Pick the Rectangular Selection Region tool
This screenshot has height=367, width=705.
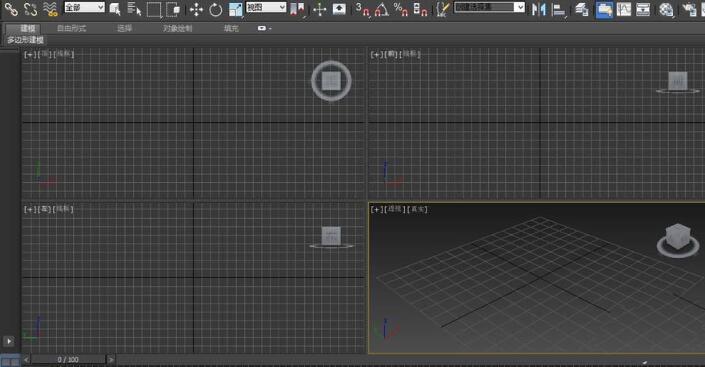[x=153, y=9]
